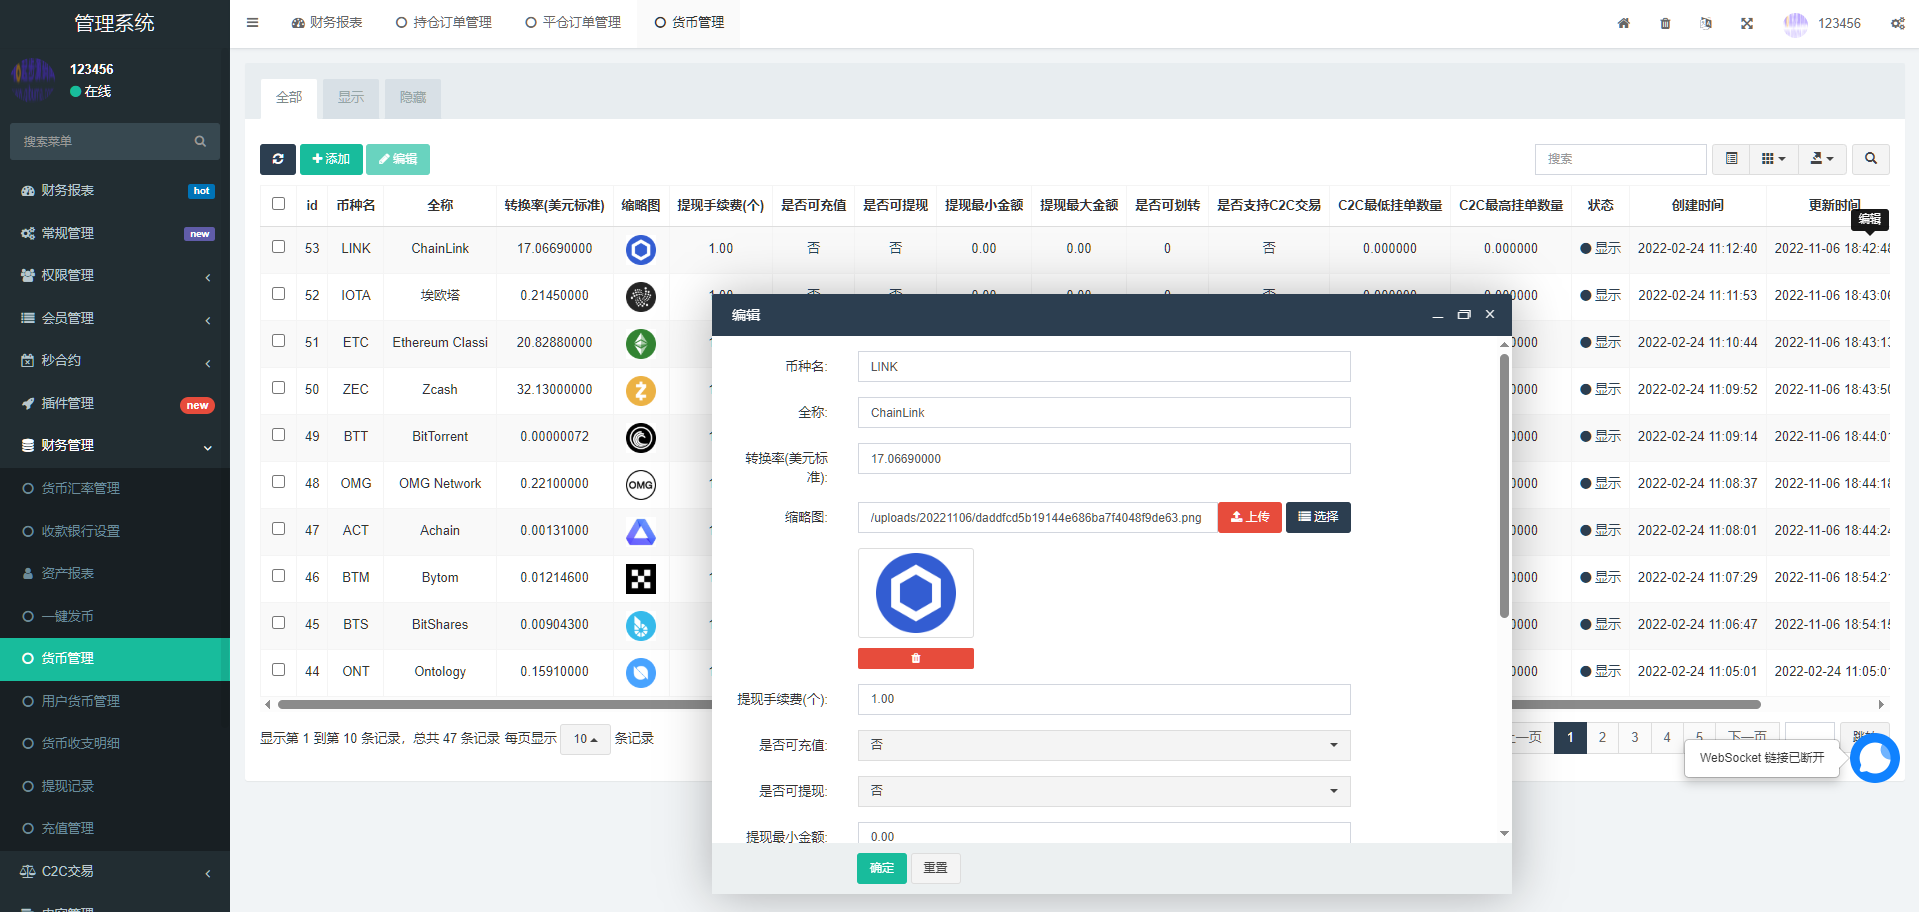Open the 是否可提现 dropdown in the dialog
Screen dimensions: 1919x912
click(x=1103, y=791)
